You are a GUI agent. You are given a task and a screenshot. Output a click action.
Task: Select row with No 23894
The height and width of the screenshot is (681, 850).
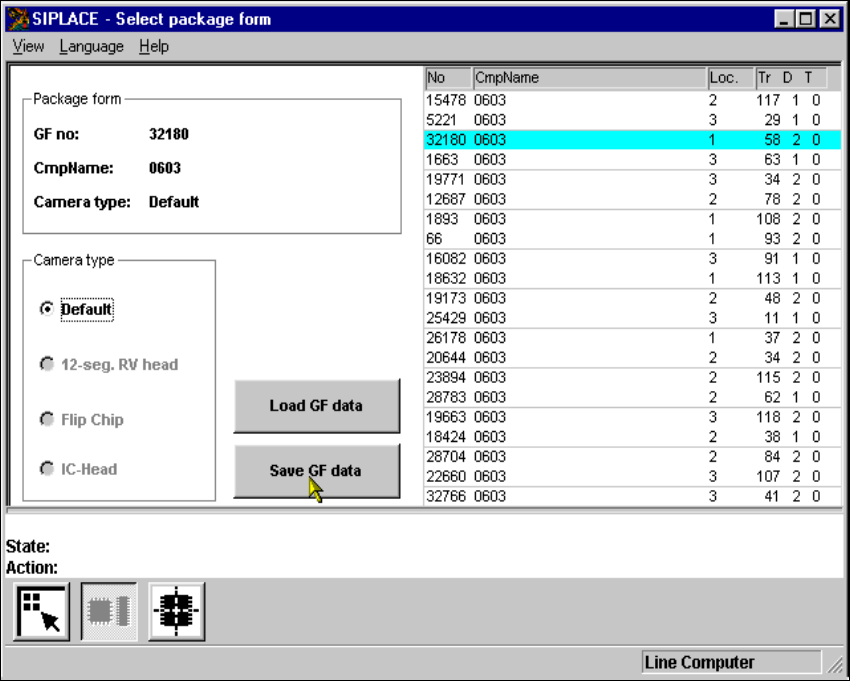point(632,377)
